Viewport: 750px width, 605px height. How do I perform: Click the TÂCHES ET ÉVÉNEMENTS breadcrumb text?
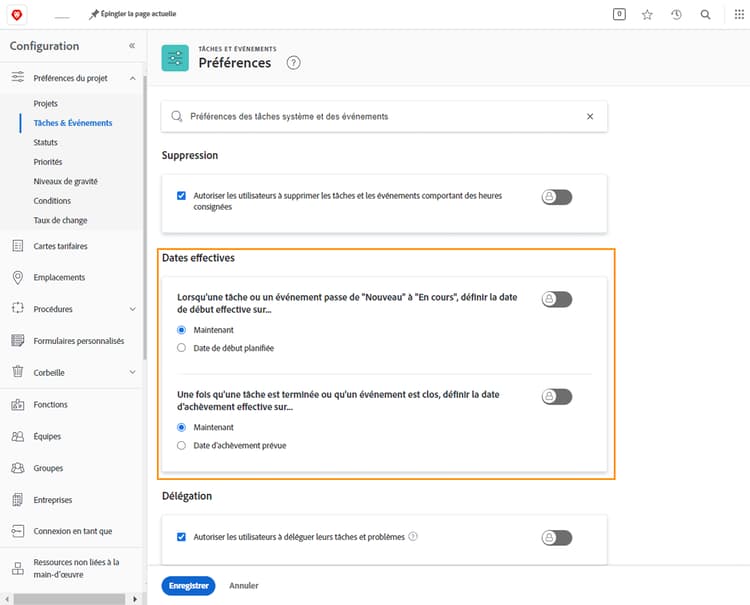click(237, 49)
